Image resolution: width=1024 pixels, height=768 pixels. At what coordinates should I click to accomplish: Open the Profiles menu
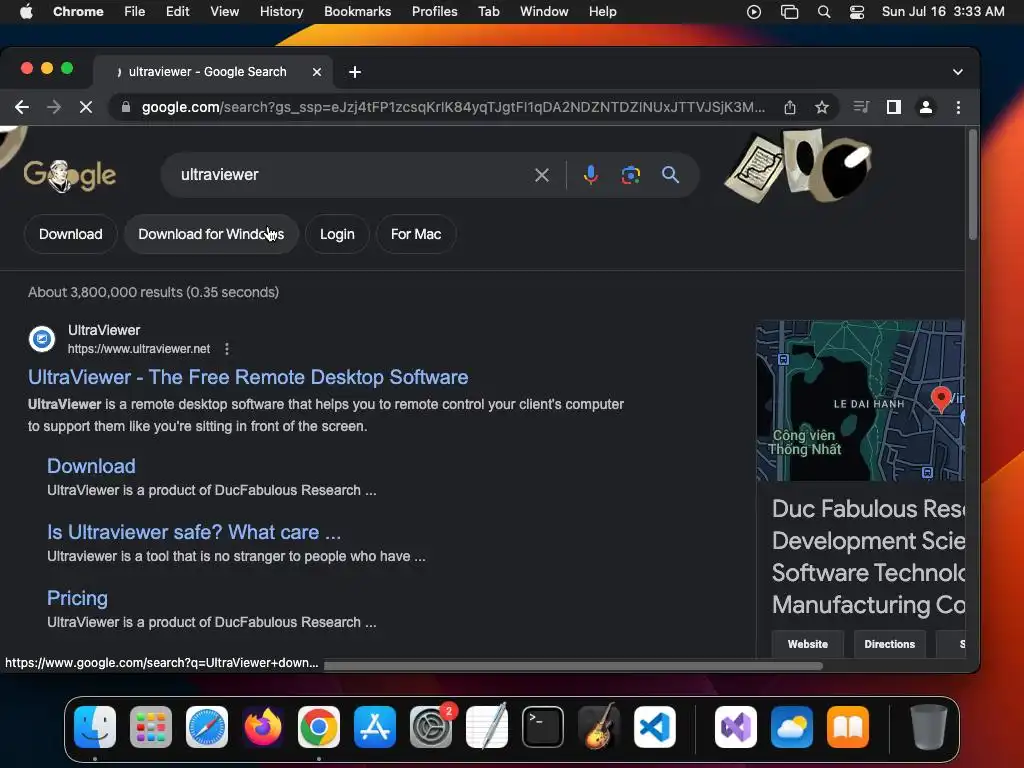coord(434,12)
